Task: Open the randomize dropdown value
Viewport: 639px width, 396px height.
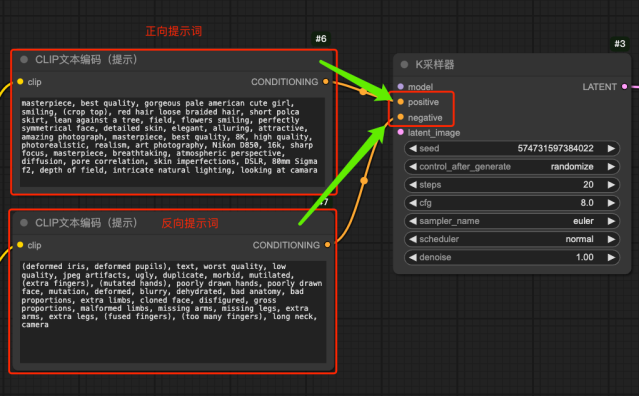Action: 572,166
